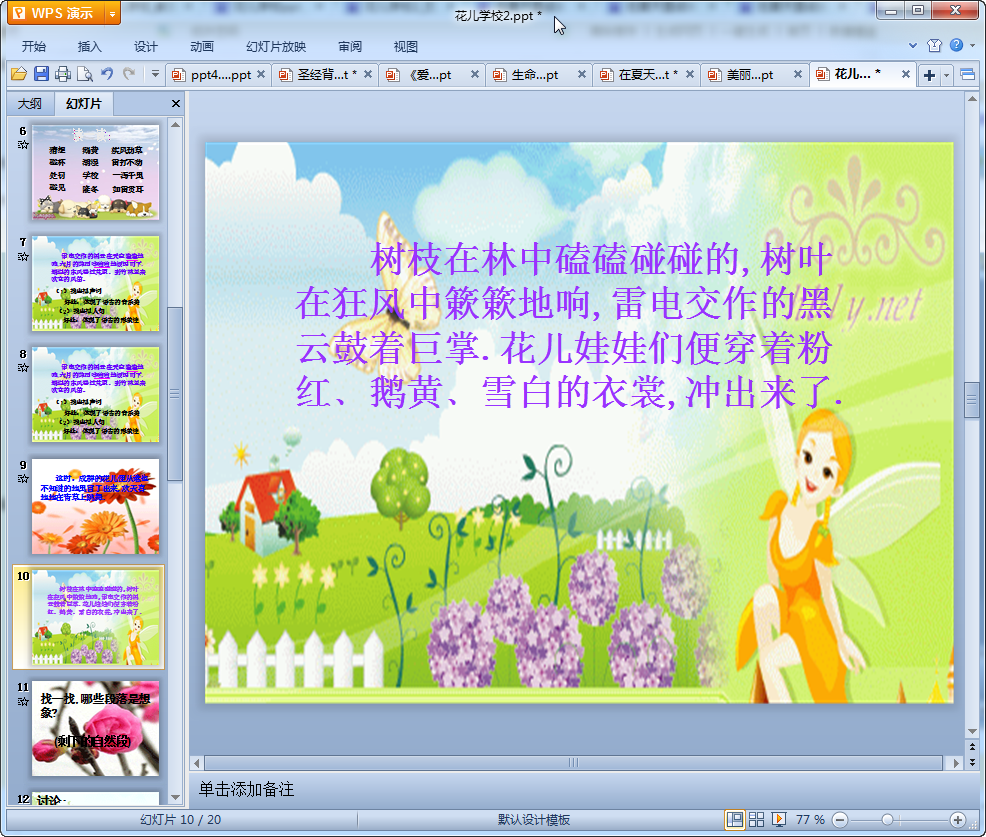Select slide 9 flower thumbnail
Screen dimensions: 986x837
(96, 506)
